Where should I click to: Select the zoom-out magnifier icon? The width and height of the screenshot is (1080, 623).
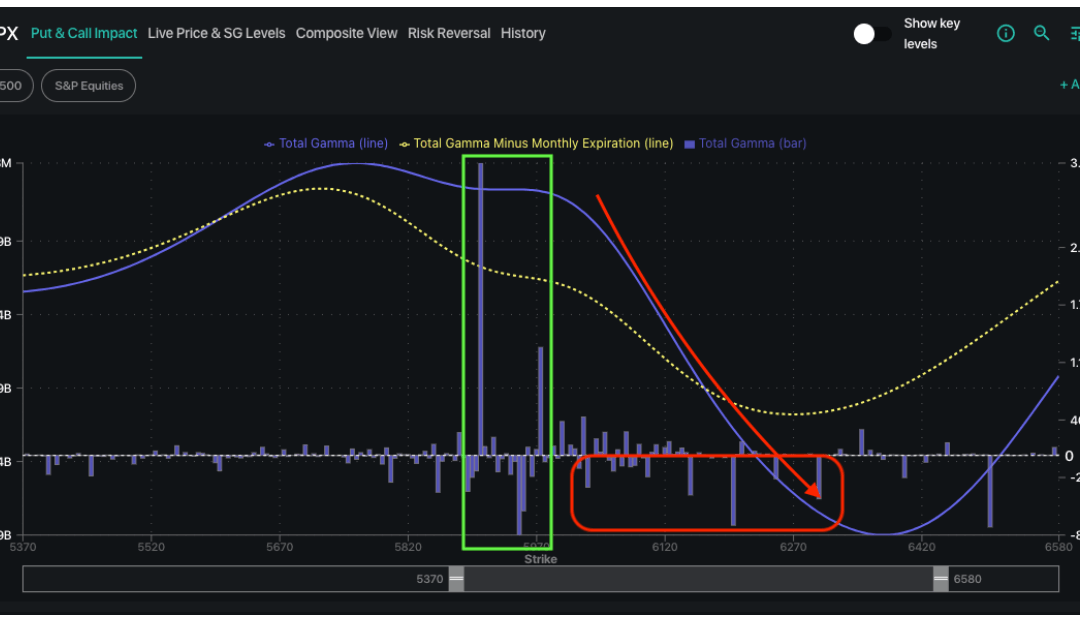pos(1041,33)
